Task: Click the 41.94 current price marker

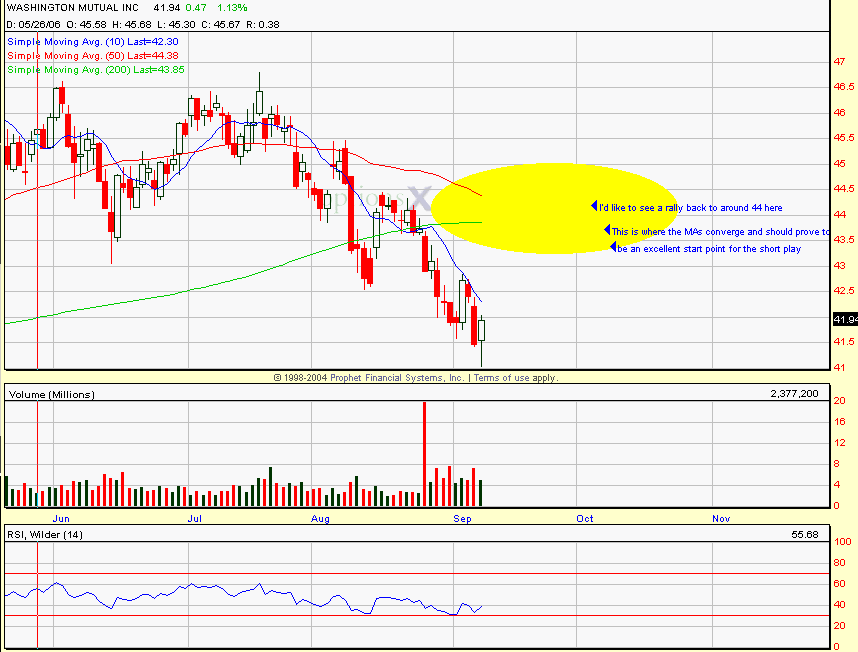Action: click(x=845, y=319)
